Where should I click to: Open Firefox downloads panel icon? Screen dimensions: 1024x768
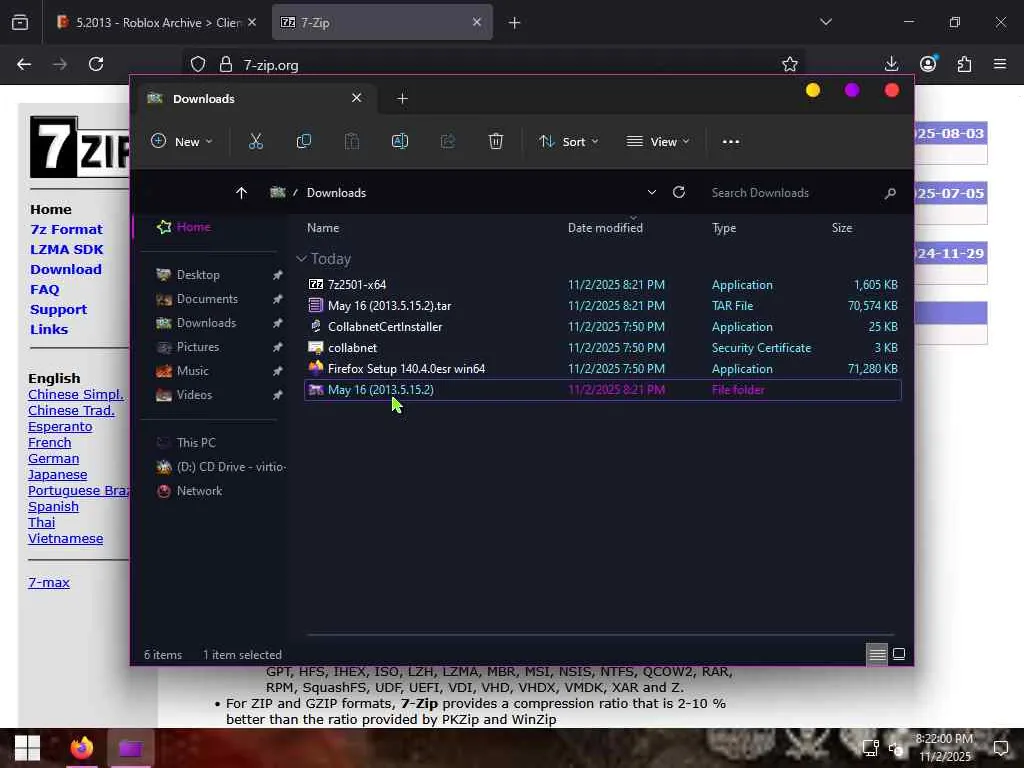(891, 64)
